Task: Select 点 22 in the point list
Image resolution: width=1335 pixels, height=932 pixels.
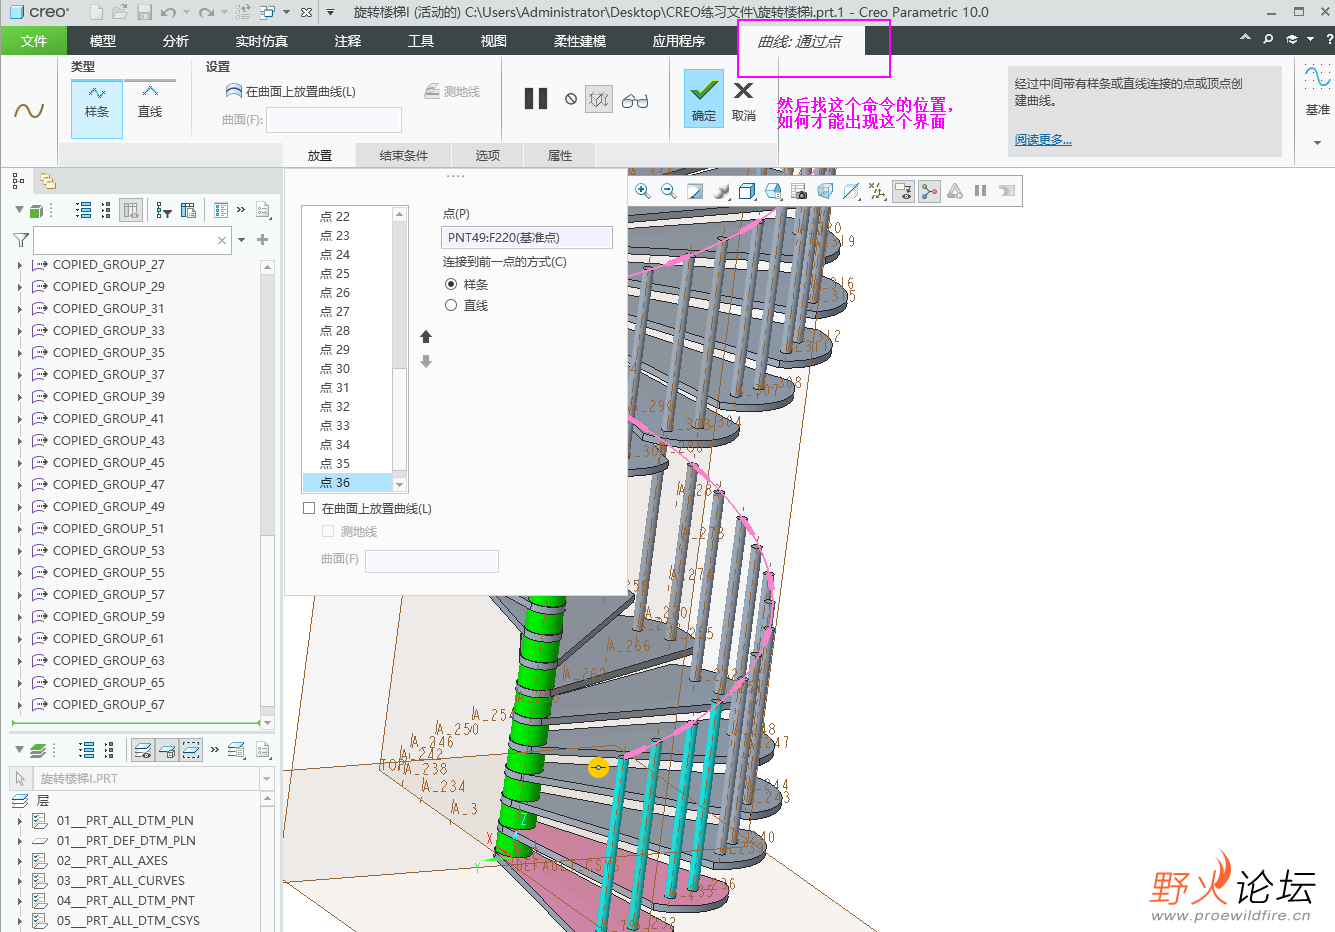Action: 348,216
